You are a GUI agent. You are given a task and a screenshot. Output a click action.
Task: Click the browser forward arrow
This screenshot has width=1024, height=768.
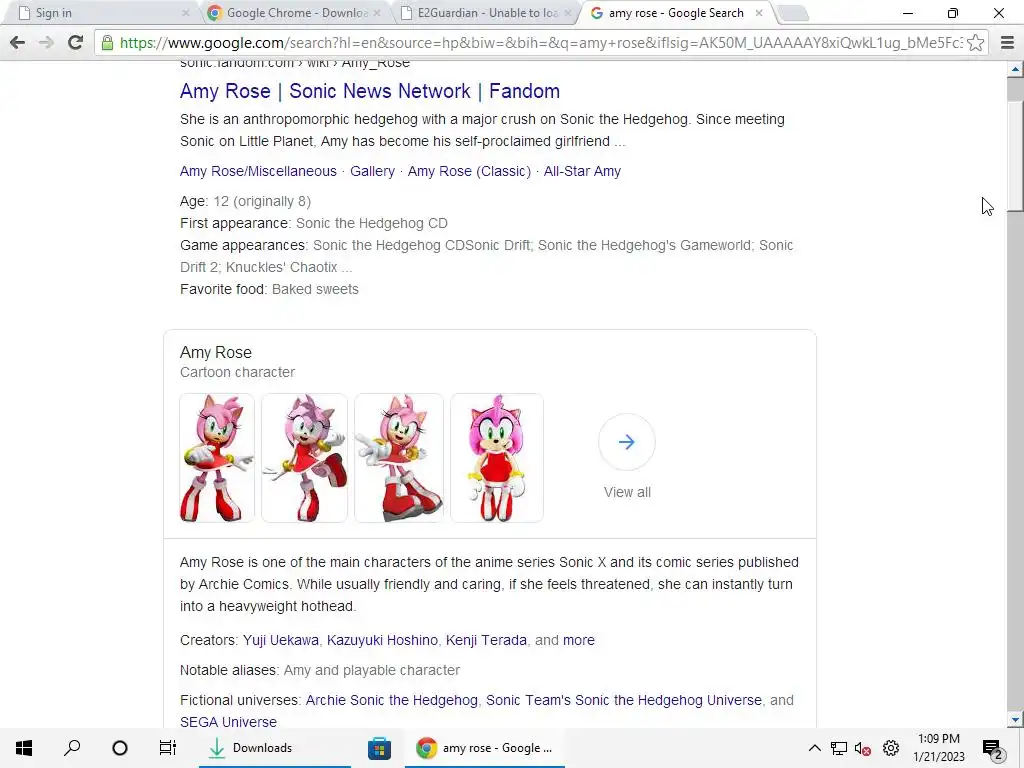(46, 43)
